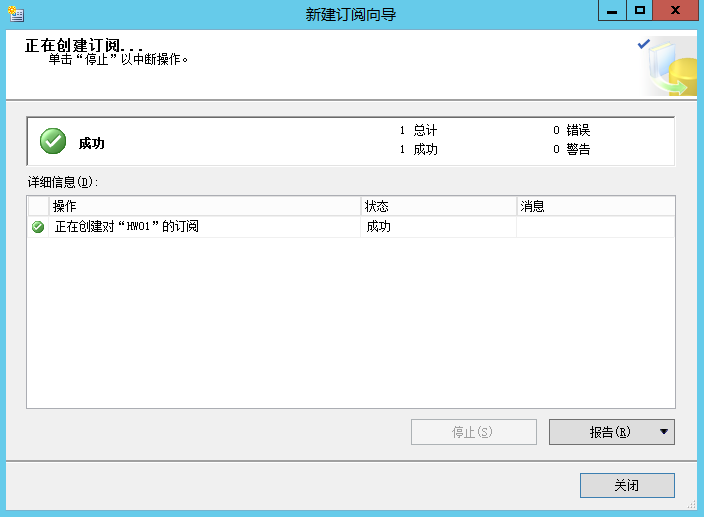Image resolution: width=704 pixels, height=517 pixels.
Task: Click the "0 警告" summary count
Action: (x=572, y=149)
